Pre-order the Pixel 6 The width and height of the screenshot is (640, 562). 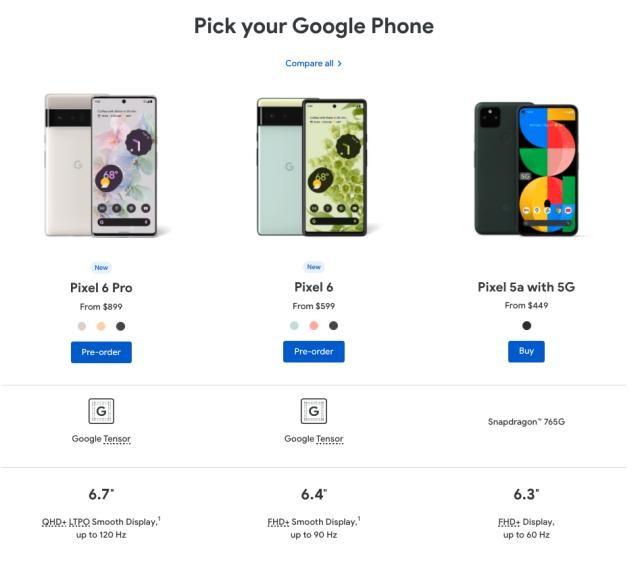314,352
